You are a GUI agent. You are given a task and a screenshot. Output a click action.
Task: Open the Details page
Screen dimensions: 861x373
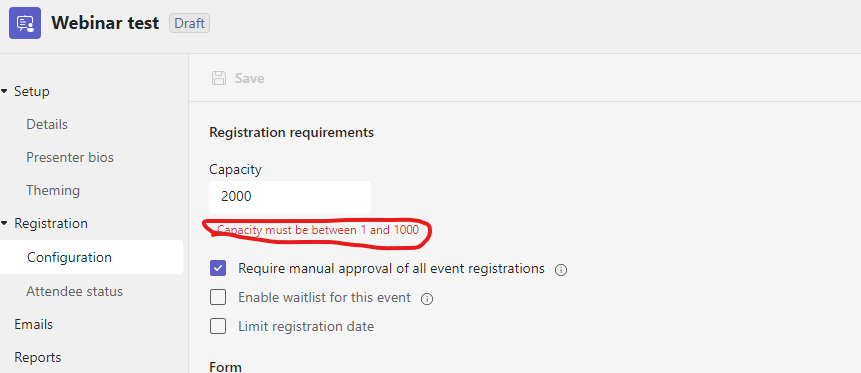pyautogui.click(x=47, y=124)
